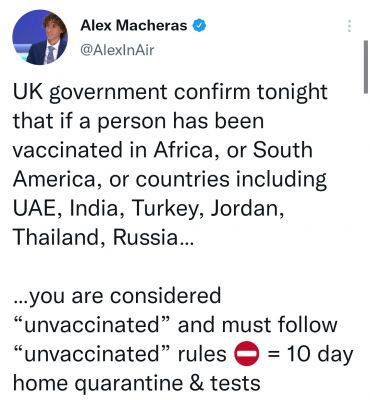The width and height of the screenshot is (370, 400).
Task: Click the word "Africa" in the tweet
Action: pyautogui.click(x=187, y=150)
